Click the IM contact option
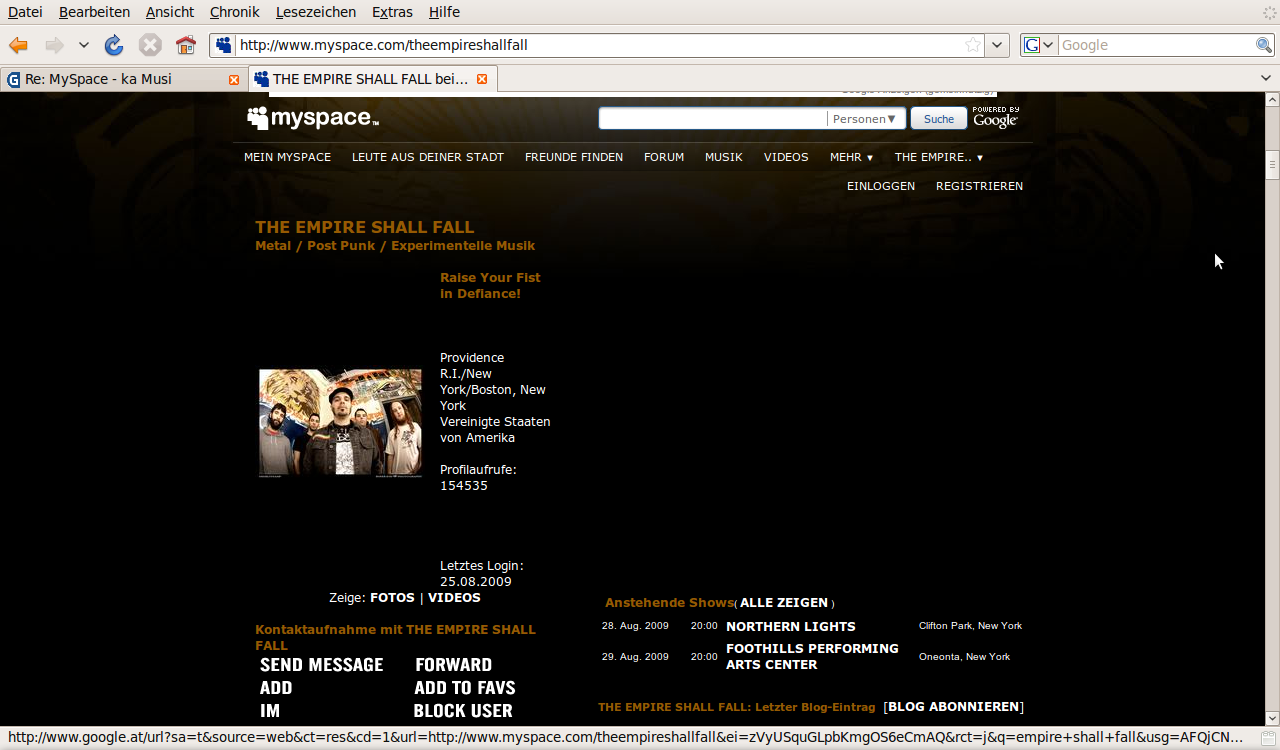The height and width of the screenshot is (750, 1280). [270, 711]
